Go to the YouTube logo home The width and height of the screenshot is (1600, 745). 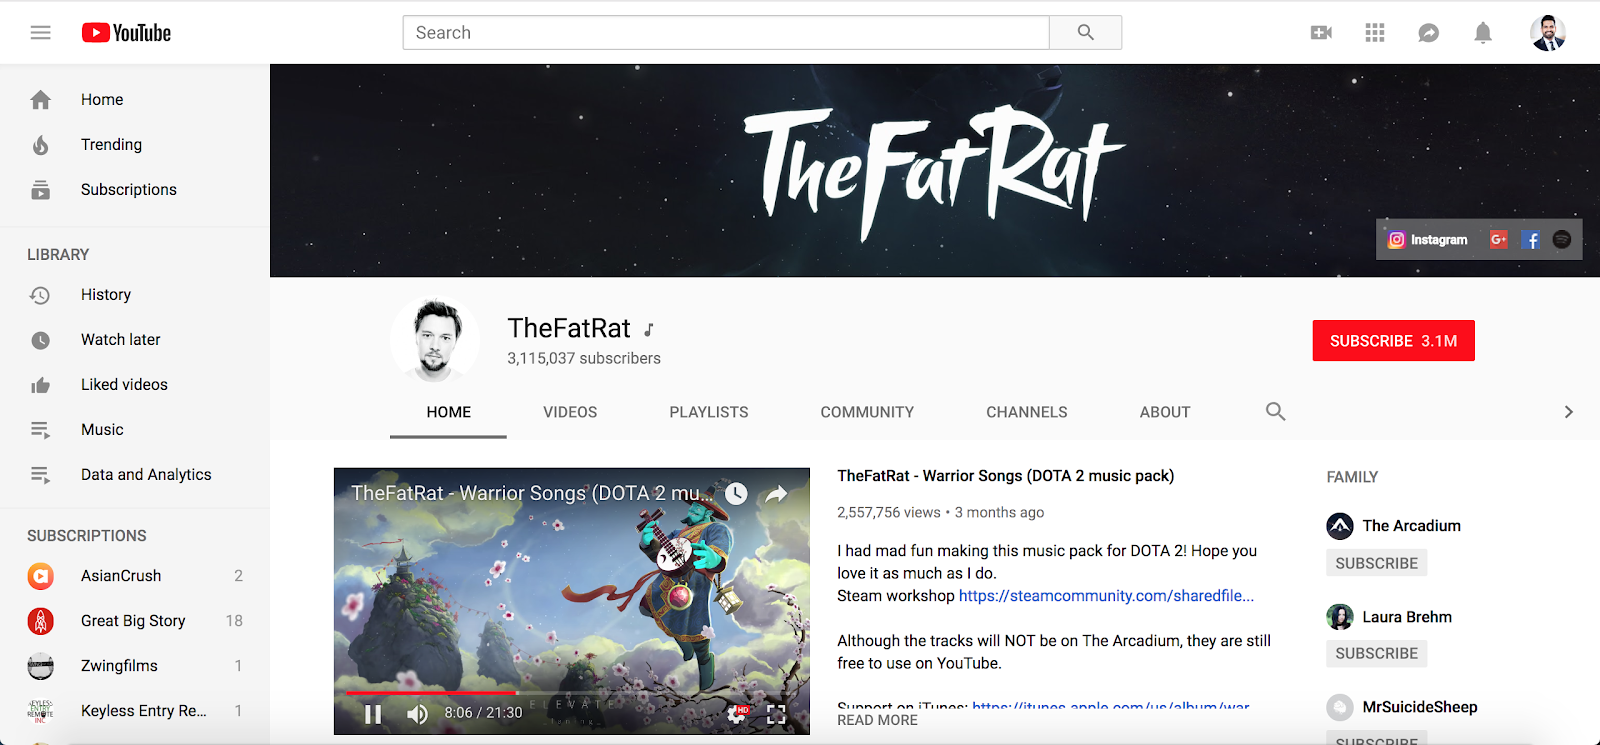pos(126,33)
